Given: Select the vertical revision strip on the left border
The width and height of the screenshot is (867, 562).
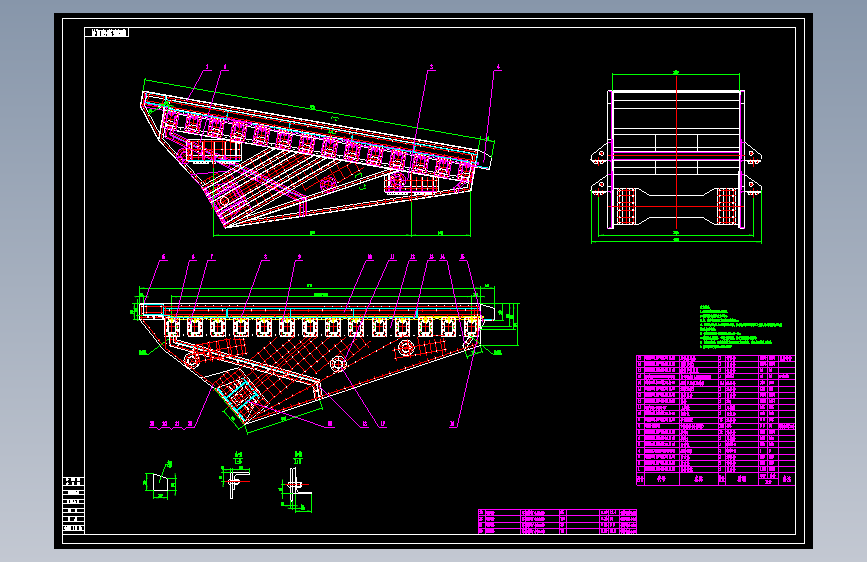Looking at the screenshot, I should (74, 504).
